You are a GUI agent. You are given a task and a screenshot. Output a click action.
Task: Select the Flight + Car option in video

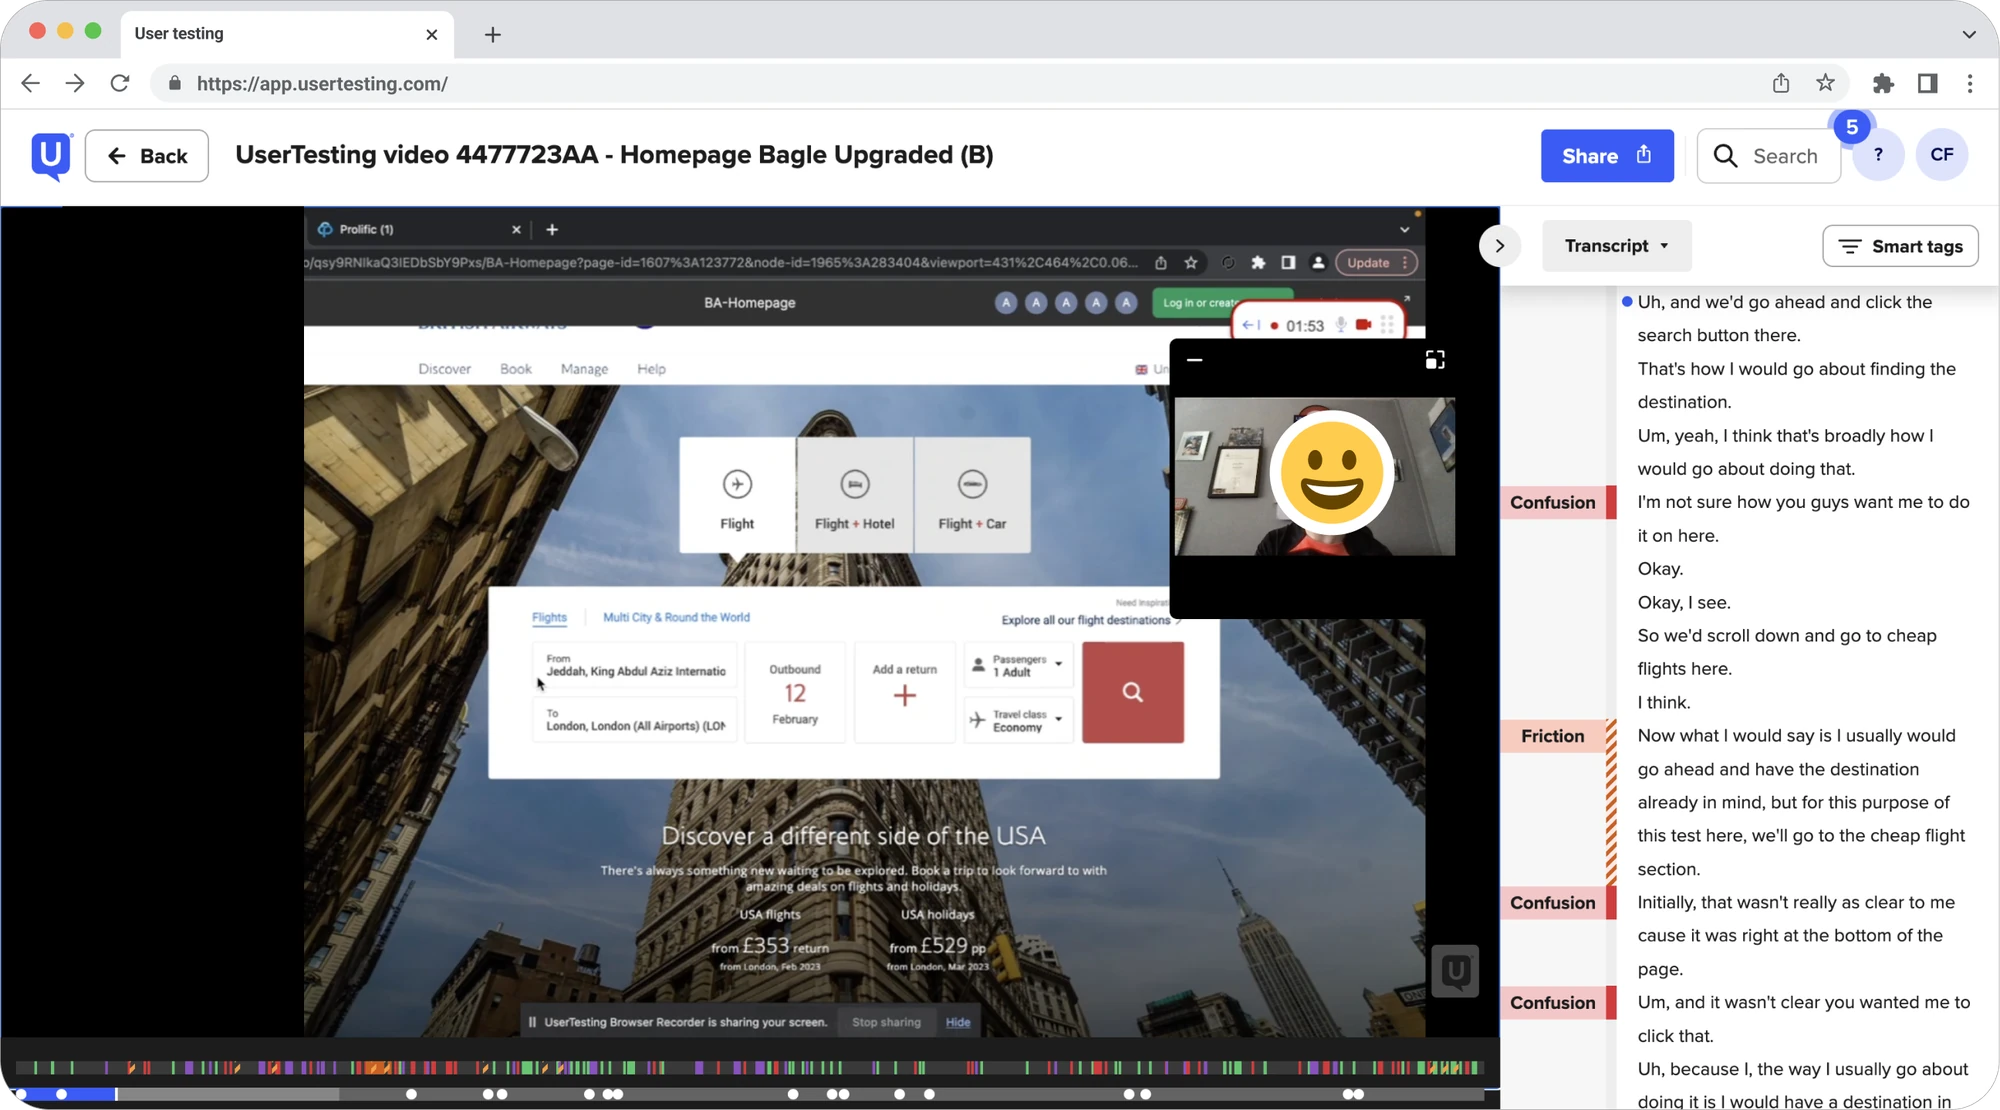click(x=972, y=495)
